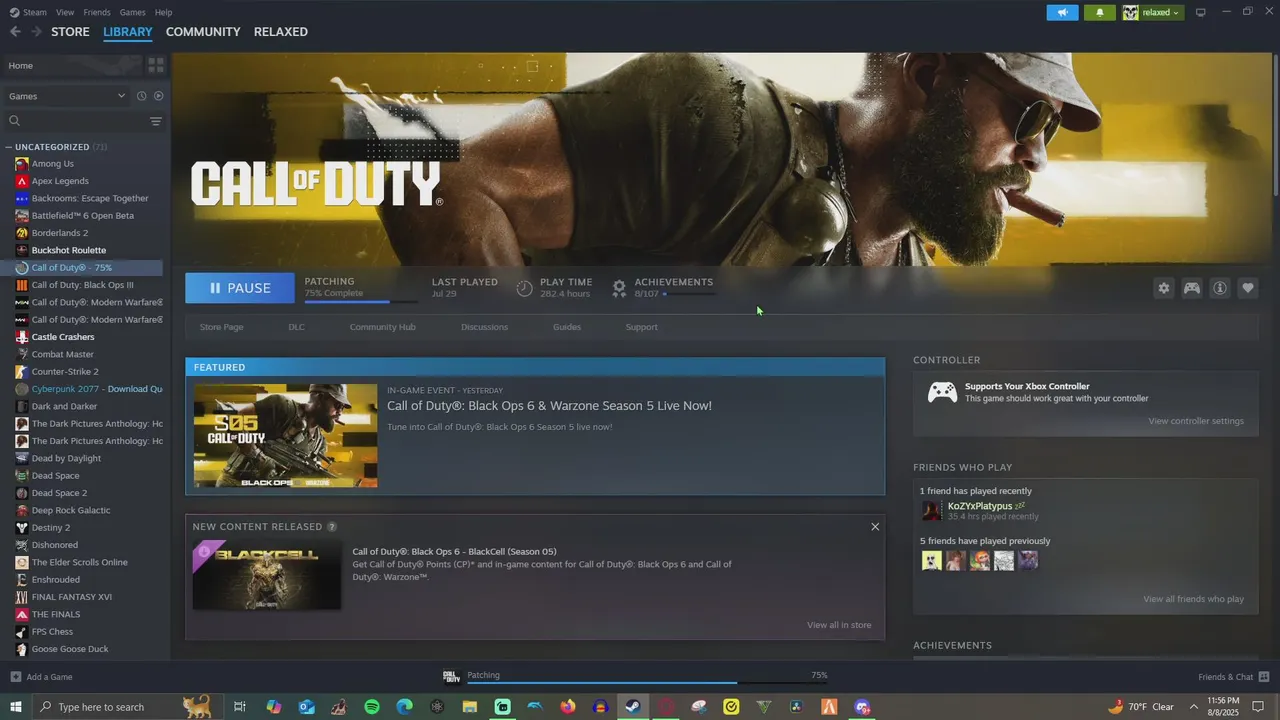The width and height of the screenshot is (1280, 720).
Task: Open the Season 5 Live Now headline
Action: point(550,406)
